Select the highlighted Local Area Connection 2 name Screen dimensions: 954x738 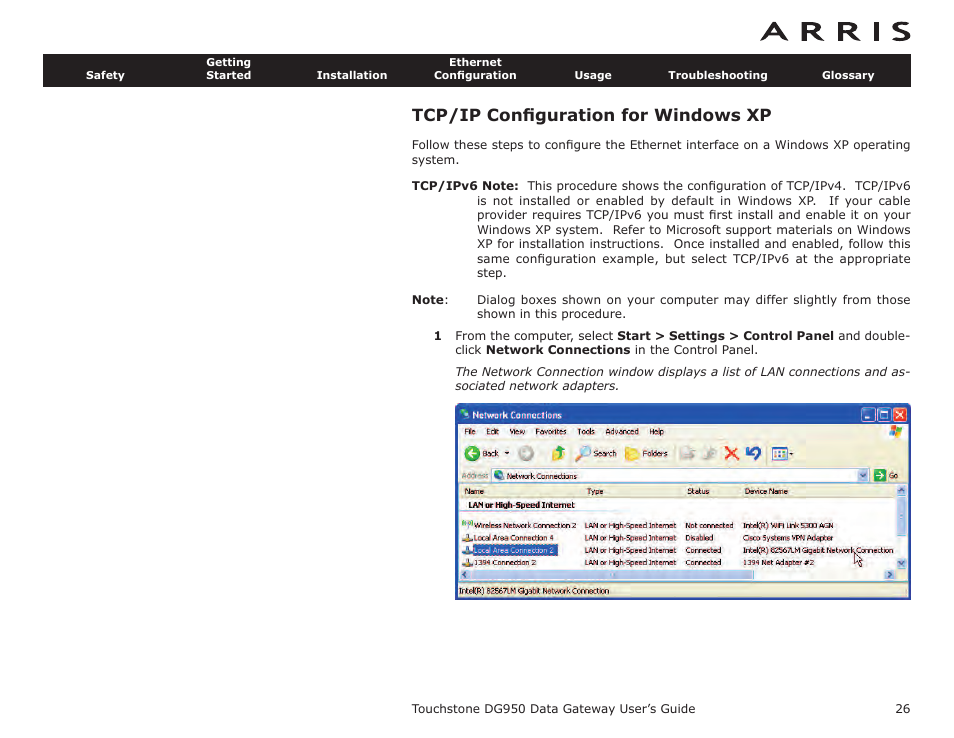[x=515, y=550]
